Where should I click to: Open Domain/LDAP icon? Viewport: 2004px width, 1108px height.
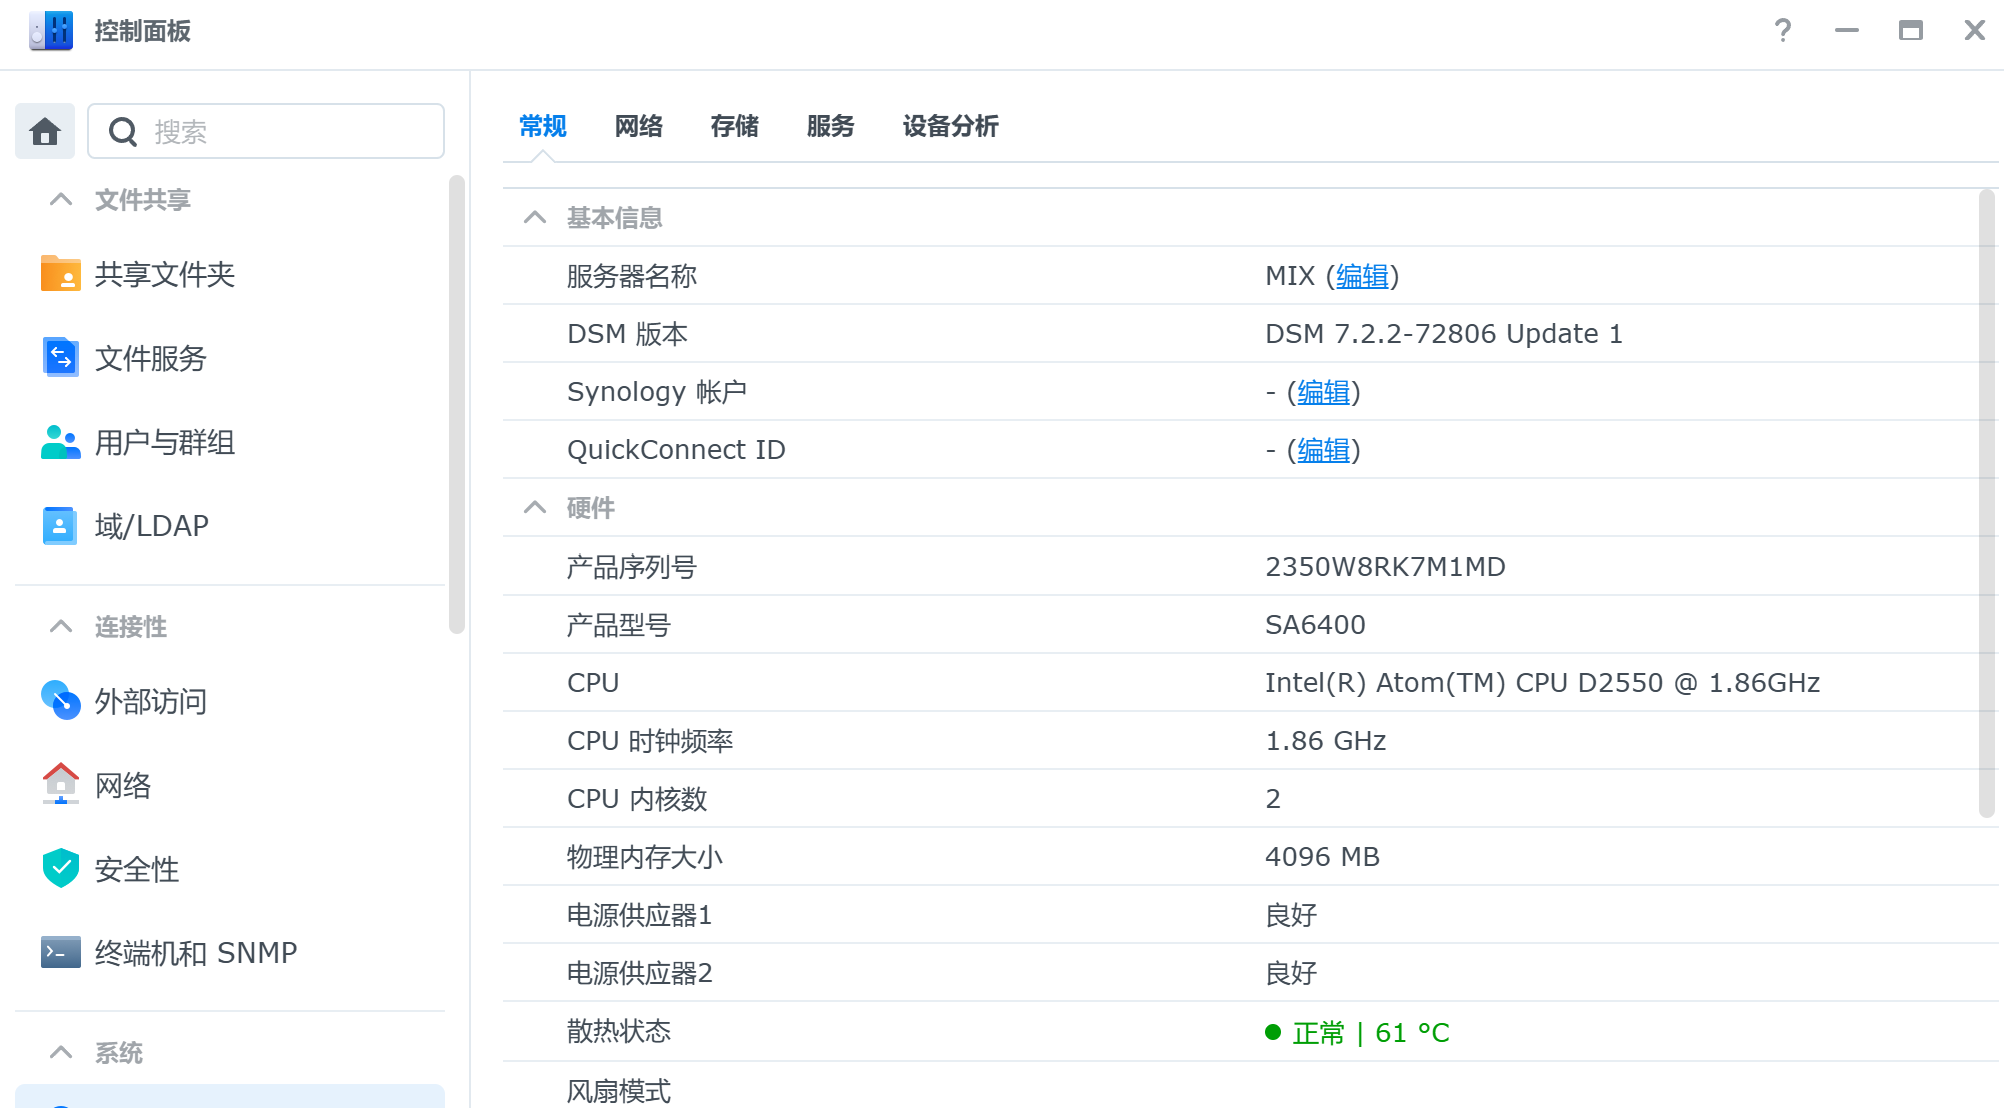pos(60,525)
